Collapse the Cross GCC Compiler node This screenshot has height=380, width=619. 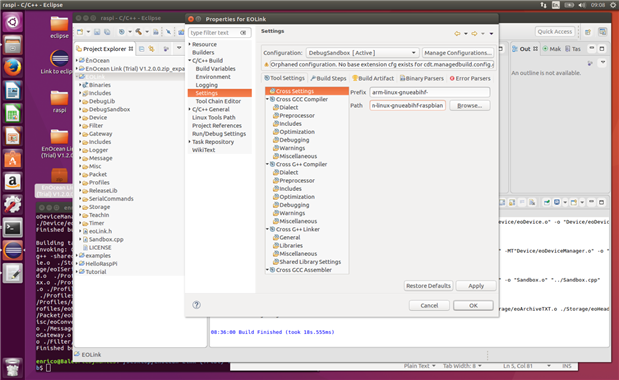click(267, 99)
